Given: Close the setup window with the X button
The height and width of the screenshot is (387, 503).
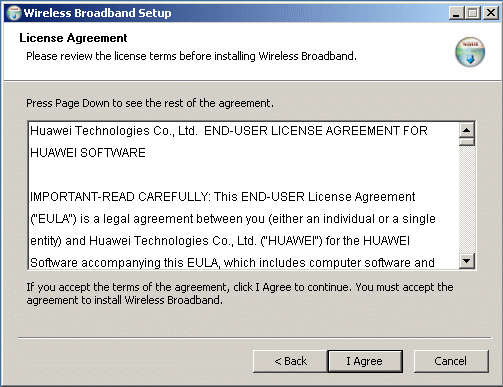Looking at the screenshot, I should coord(491,13).
